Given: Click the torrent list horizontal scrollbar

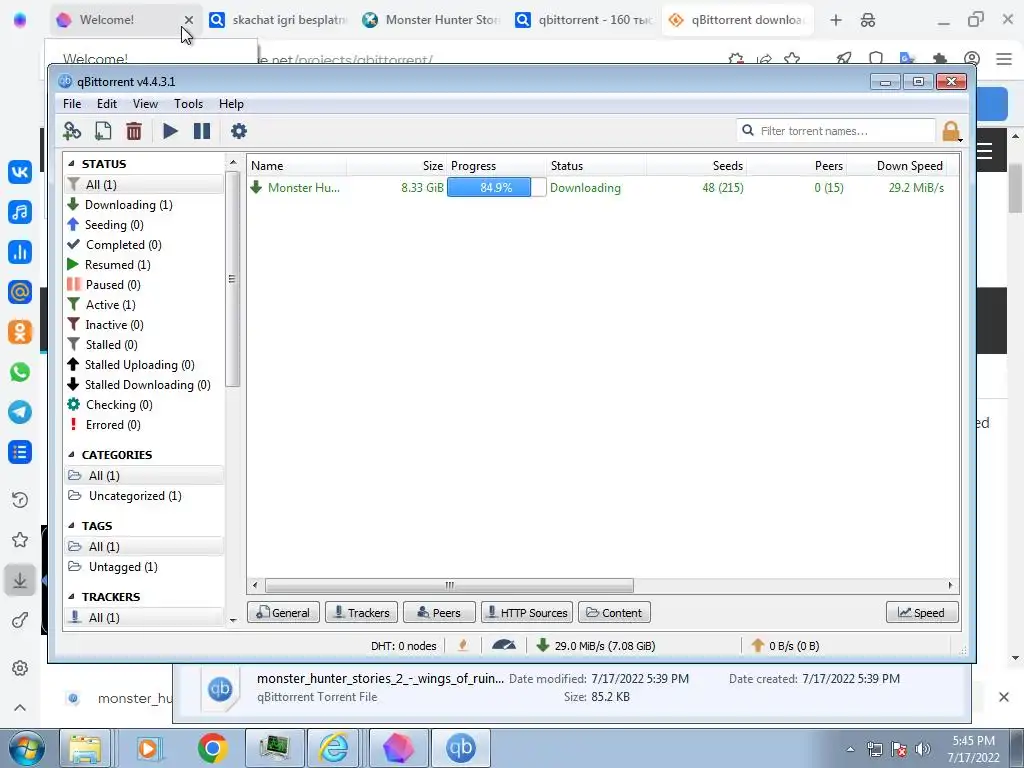Looking at the screenshot, I should click(449, 585).
